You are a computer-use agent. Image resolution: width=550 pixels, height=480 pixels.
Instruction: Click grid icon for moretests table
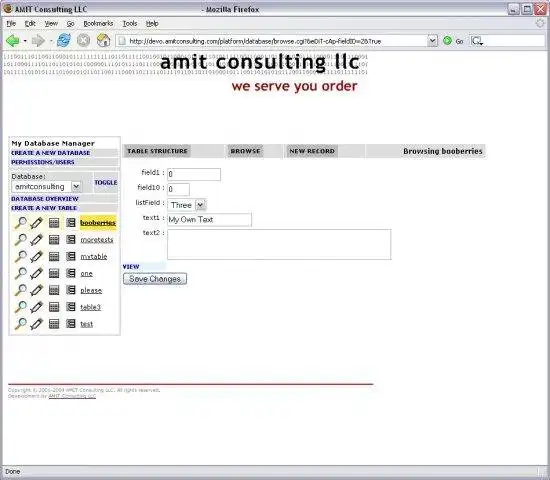point(54,240)
